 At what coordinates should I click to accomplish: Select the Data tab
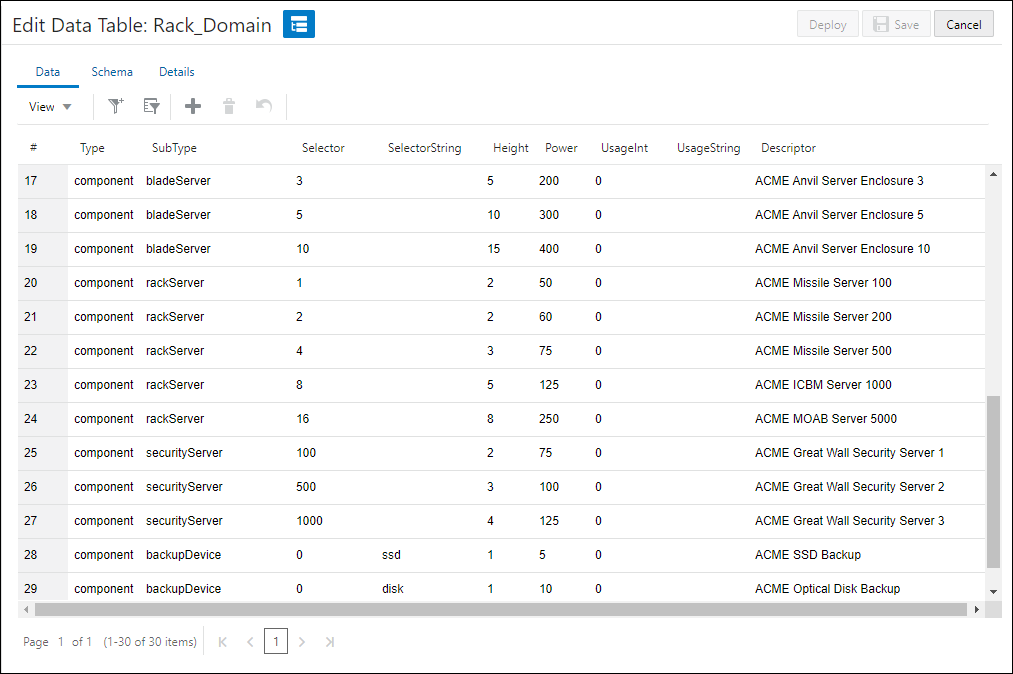pos(47,71)
